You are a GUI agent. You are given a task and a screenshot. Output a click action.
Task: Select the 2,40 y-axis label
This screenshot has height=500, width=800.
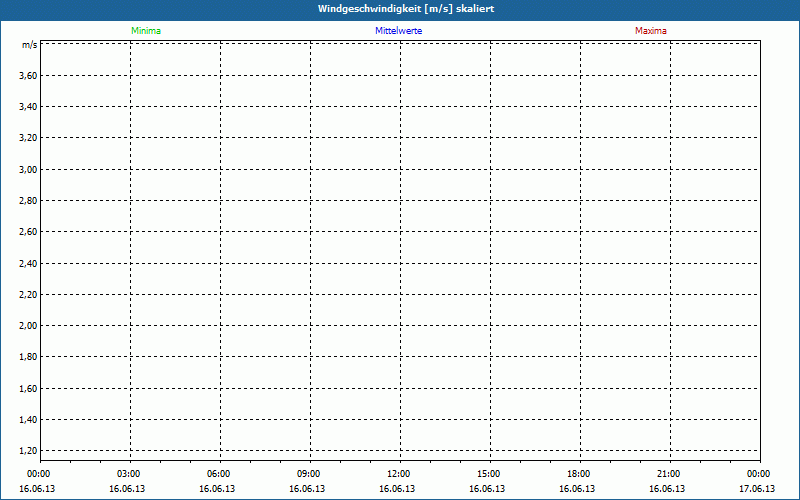coord(28,263)
